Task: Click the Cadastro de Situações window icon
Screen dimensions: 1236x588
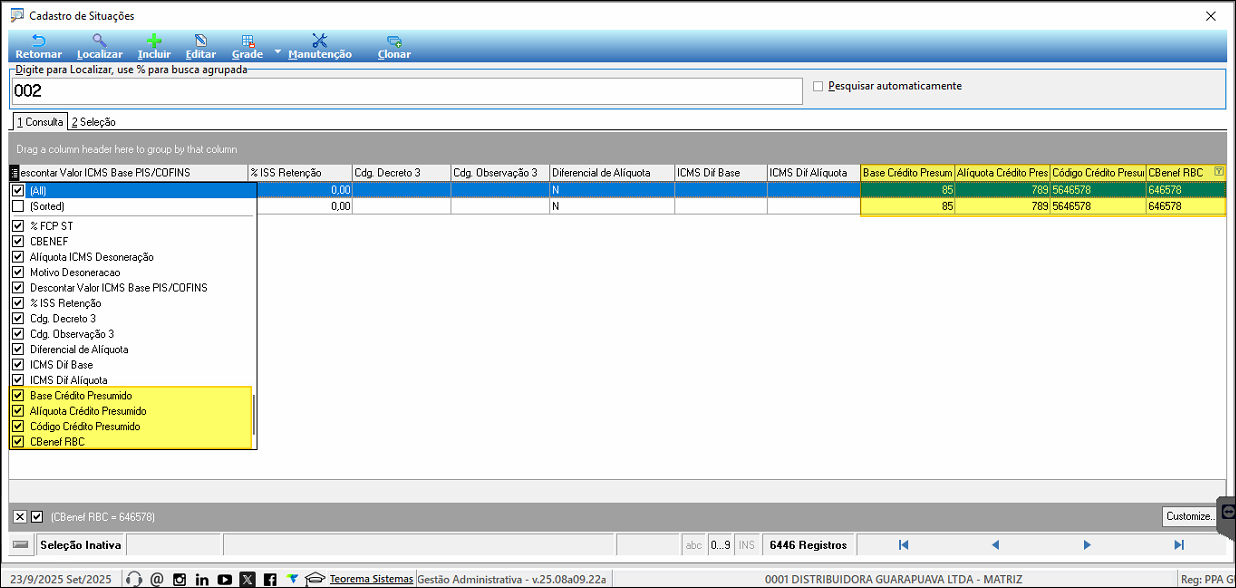Action: [x=17, y=15]
